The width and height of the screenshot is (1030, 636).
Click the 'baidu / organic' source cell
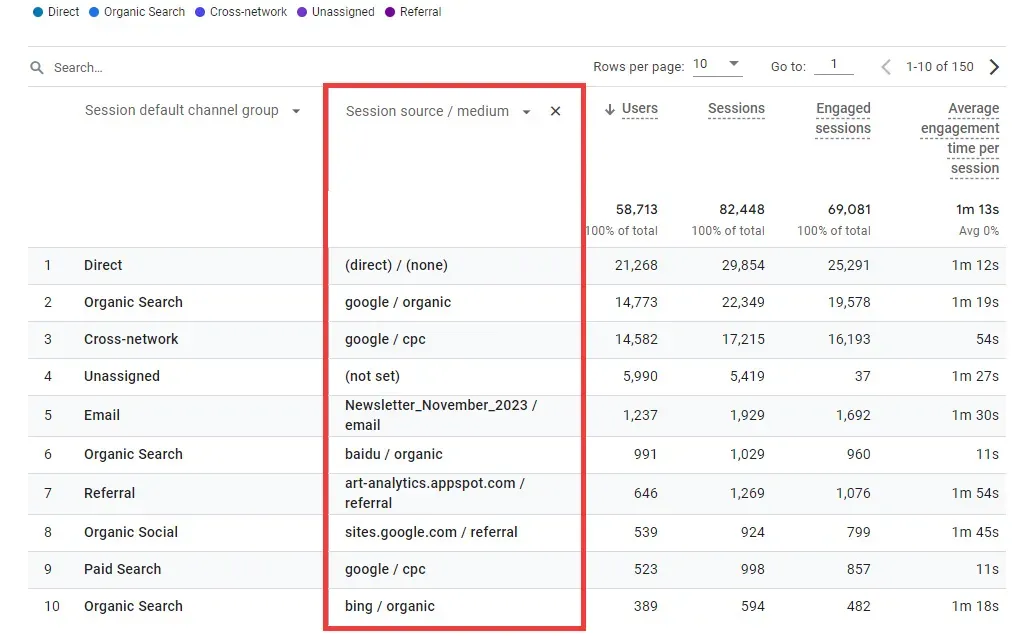(393, 454)
